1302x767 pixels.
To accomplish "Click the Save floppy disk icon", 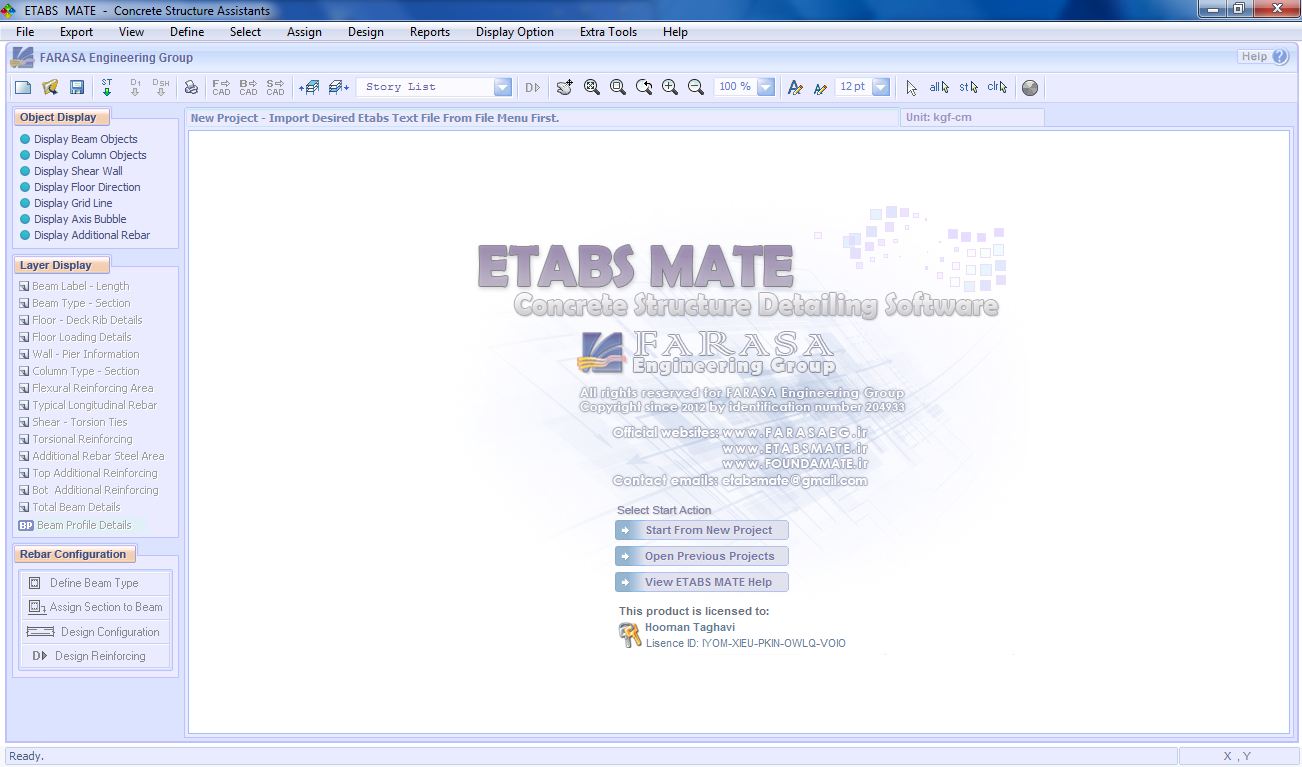I will (77, 88).
